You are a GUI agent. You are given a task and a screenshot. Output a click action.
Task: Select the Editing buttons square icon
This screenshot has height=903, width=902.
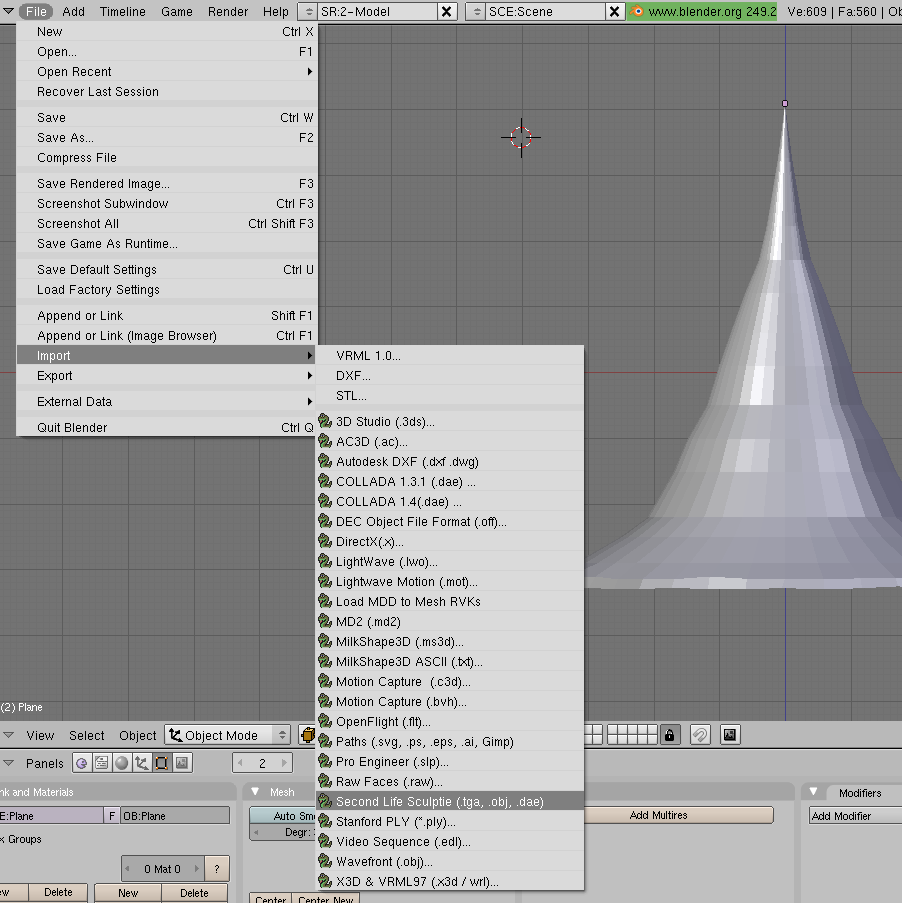pos(162,763)
